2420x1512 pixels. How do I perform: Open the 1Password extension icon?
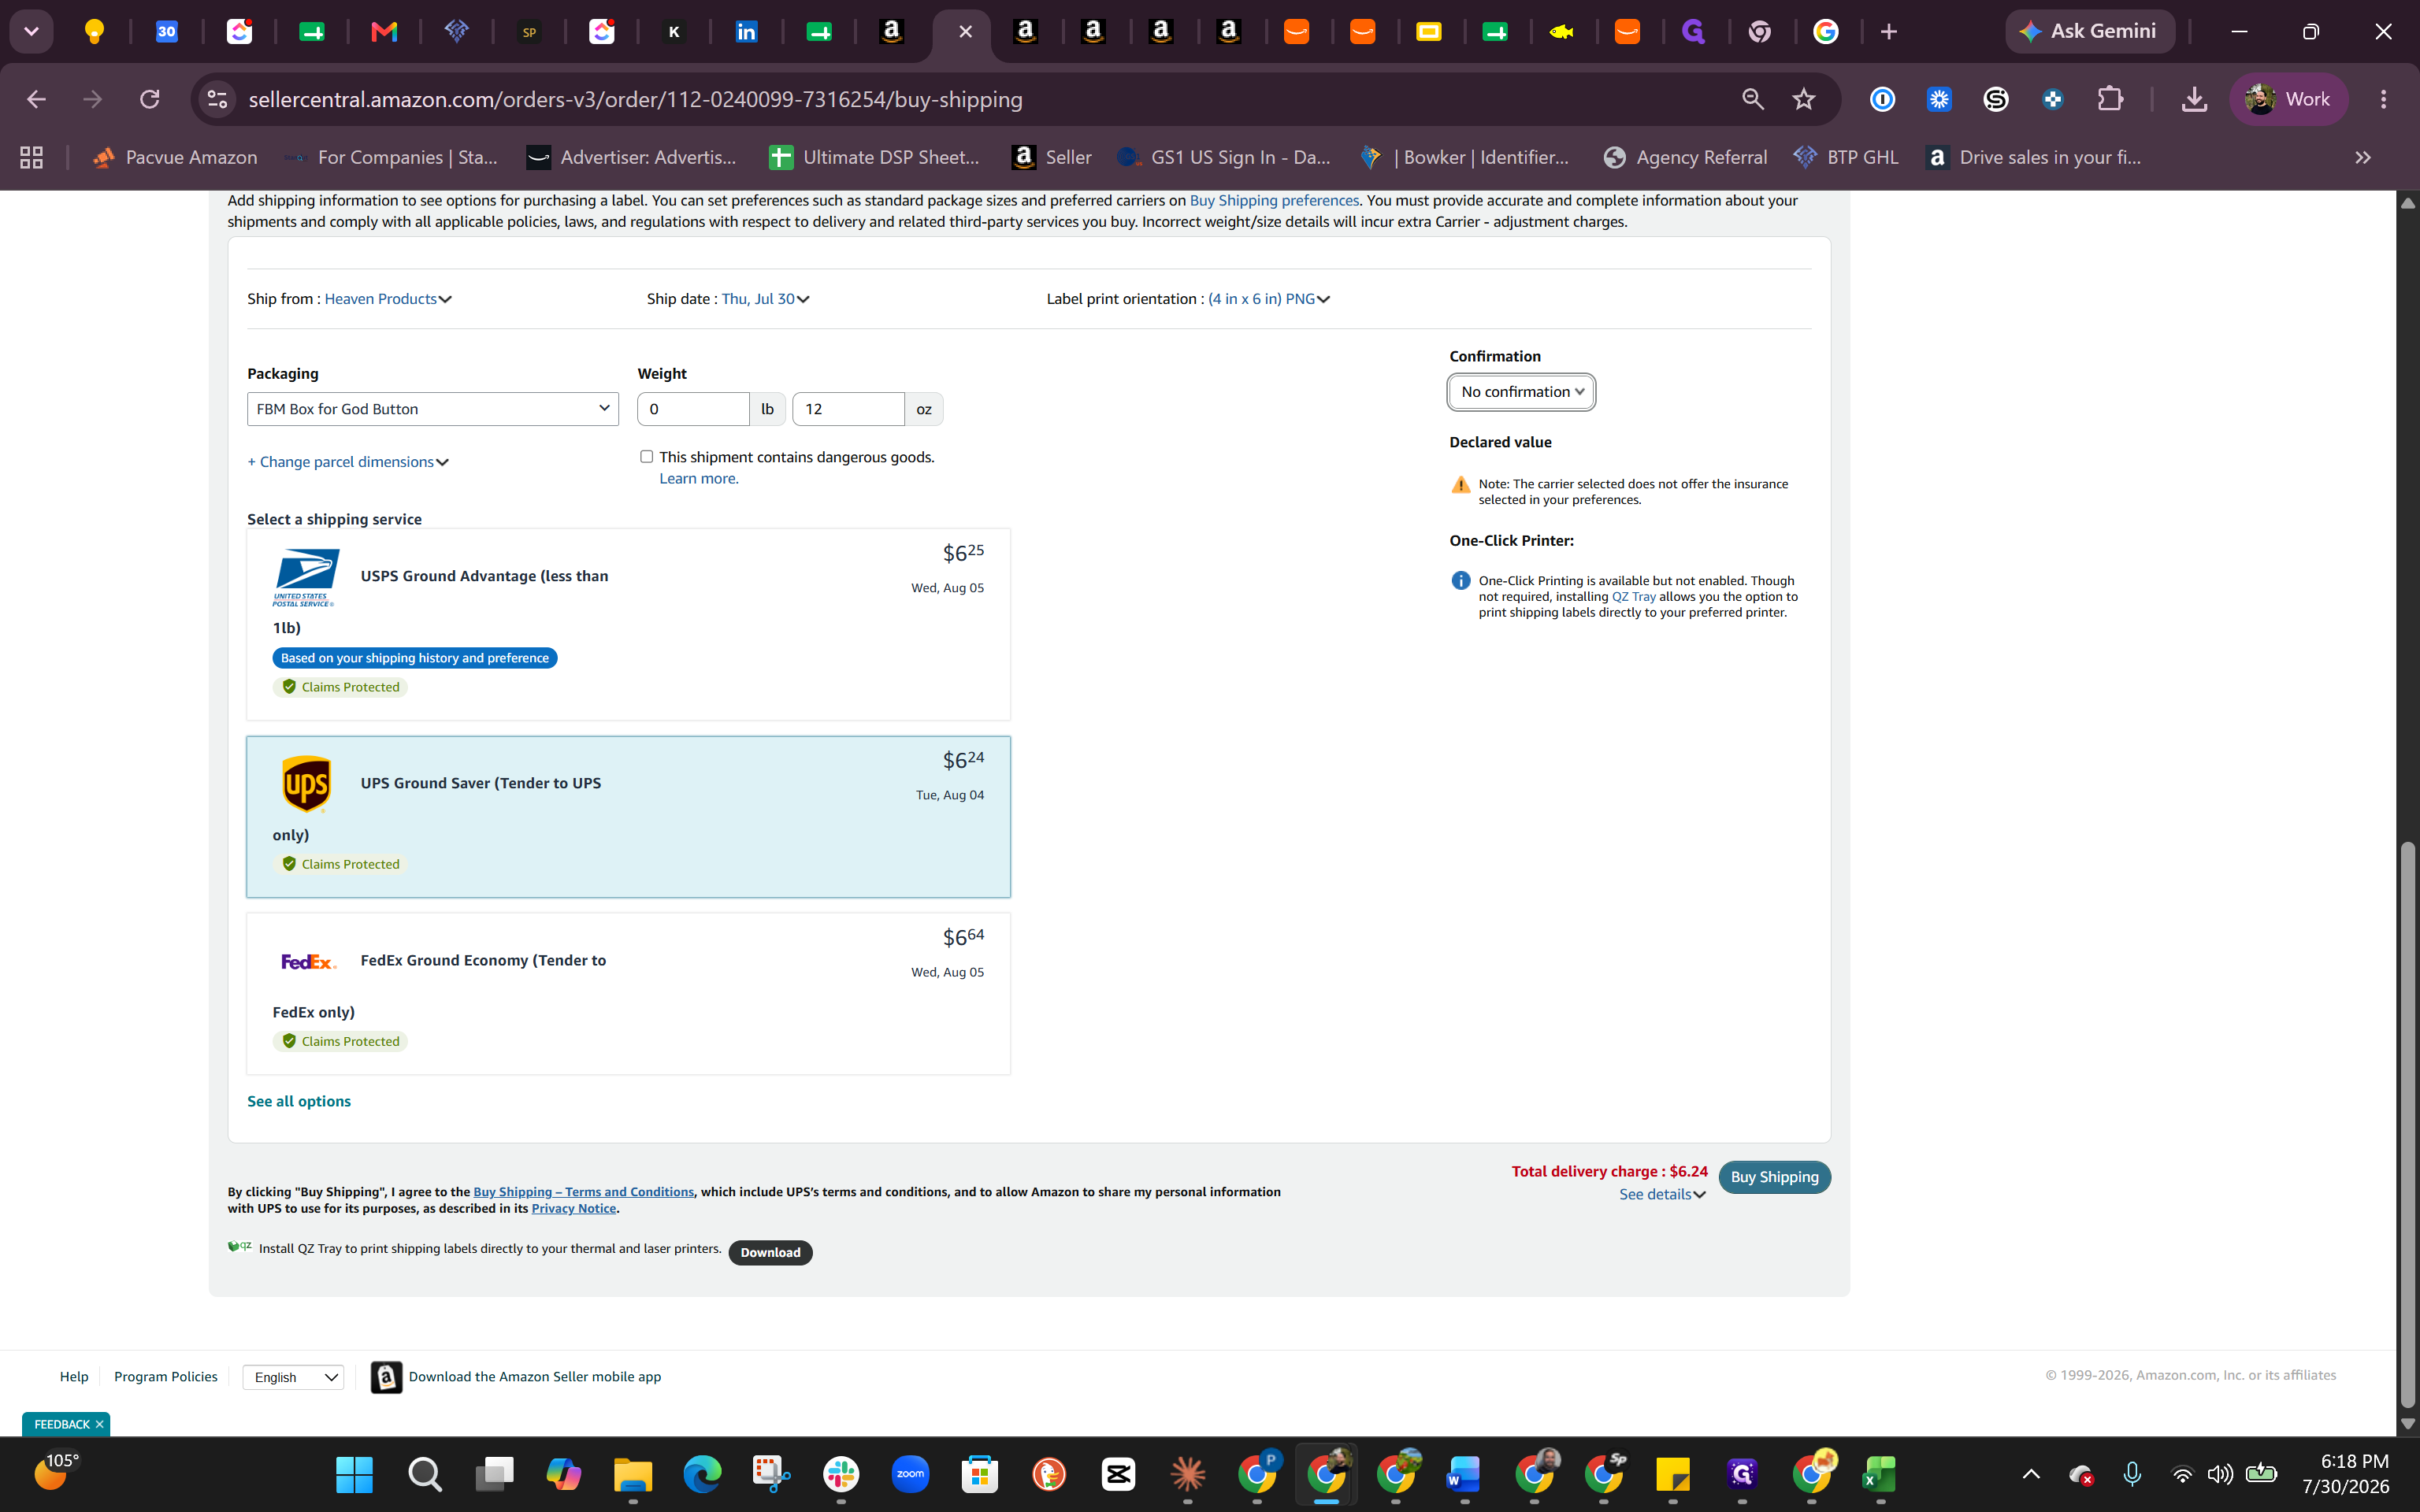pyautogui.click(x=1882, y=99)
